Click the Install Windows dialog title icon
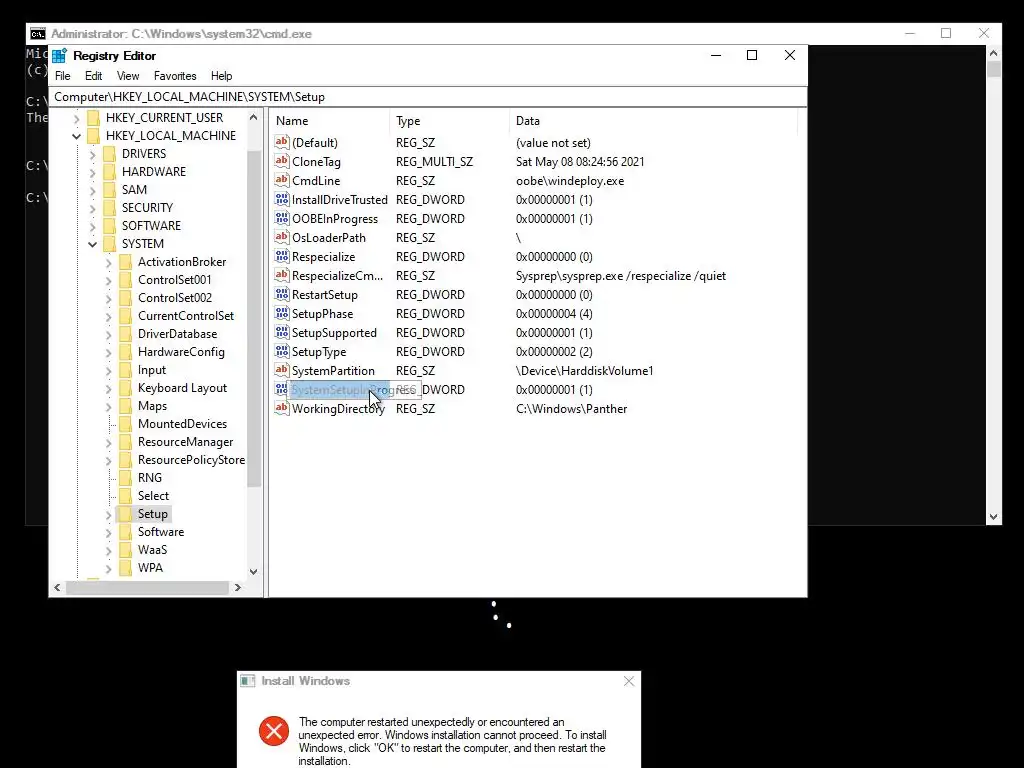1024x768 pixels. click(x=248, y=681)
